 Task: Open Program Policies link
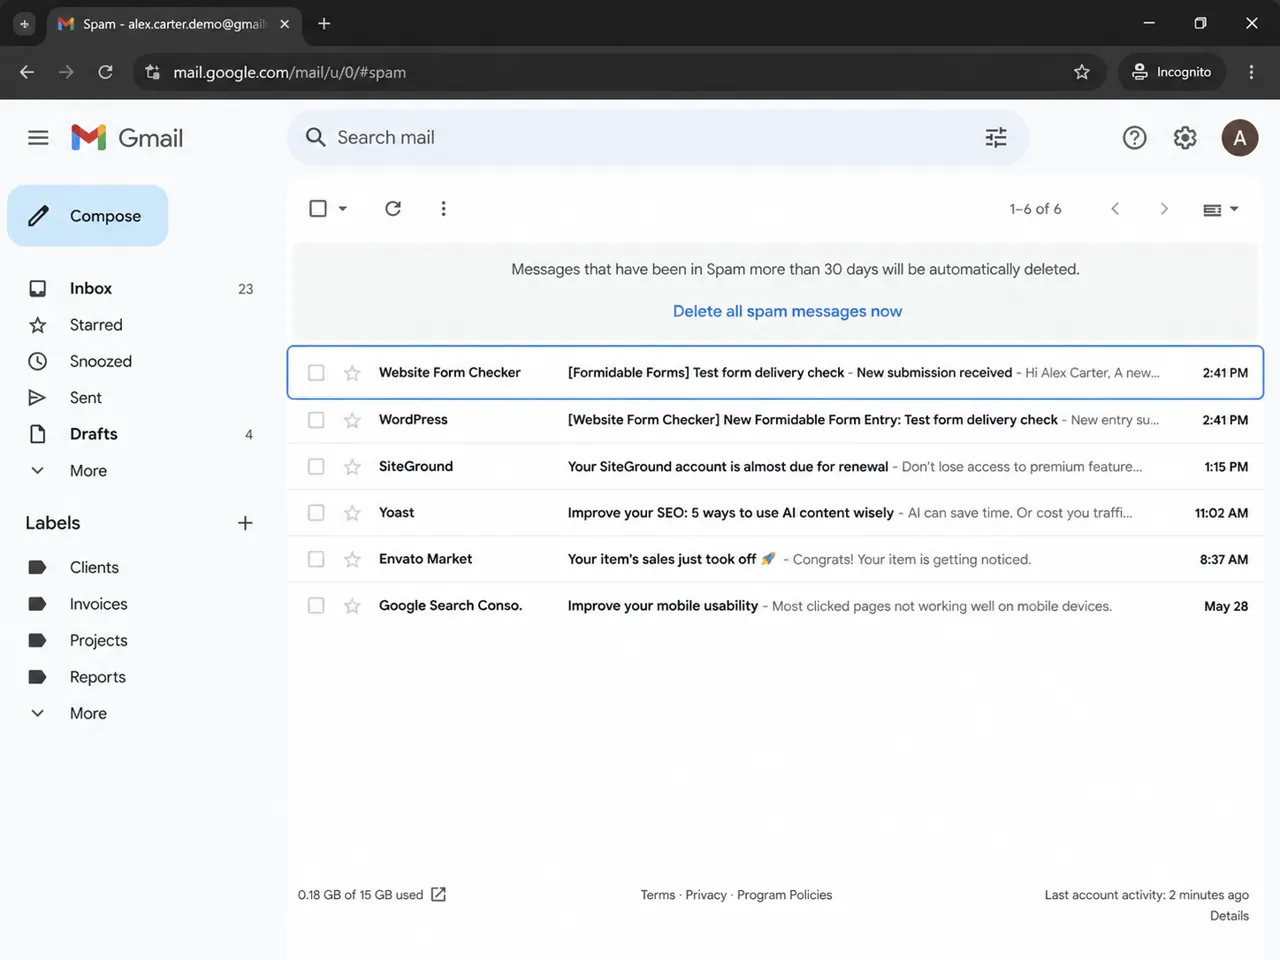coord(784,895)
